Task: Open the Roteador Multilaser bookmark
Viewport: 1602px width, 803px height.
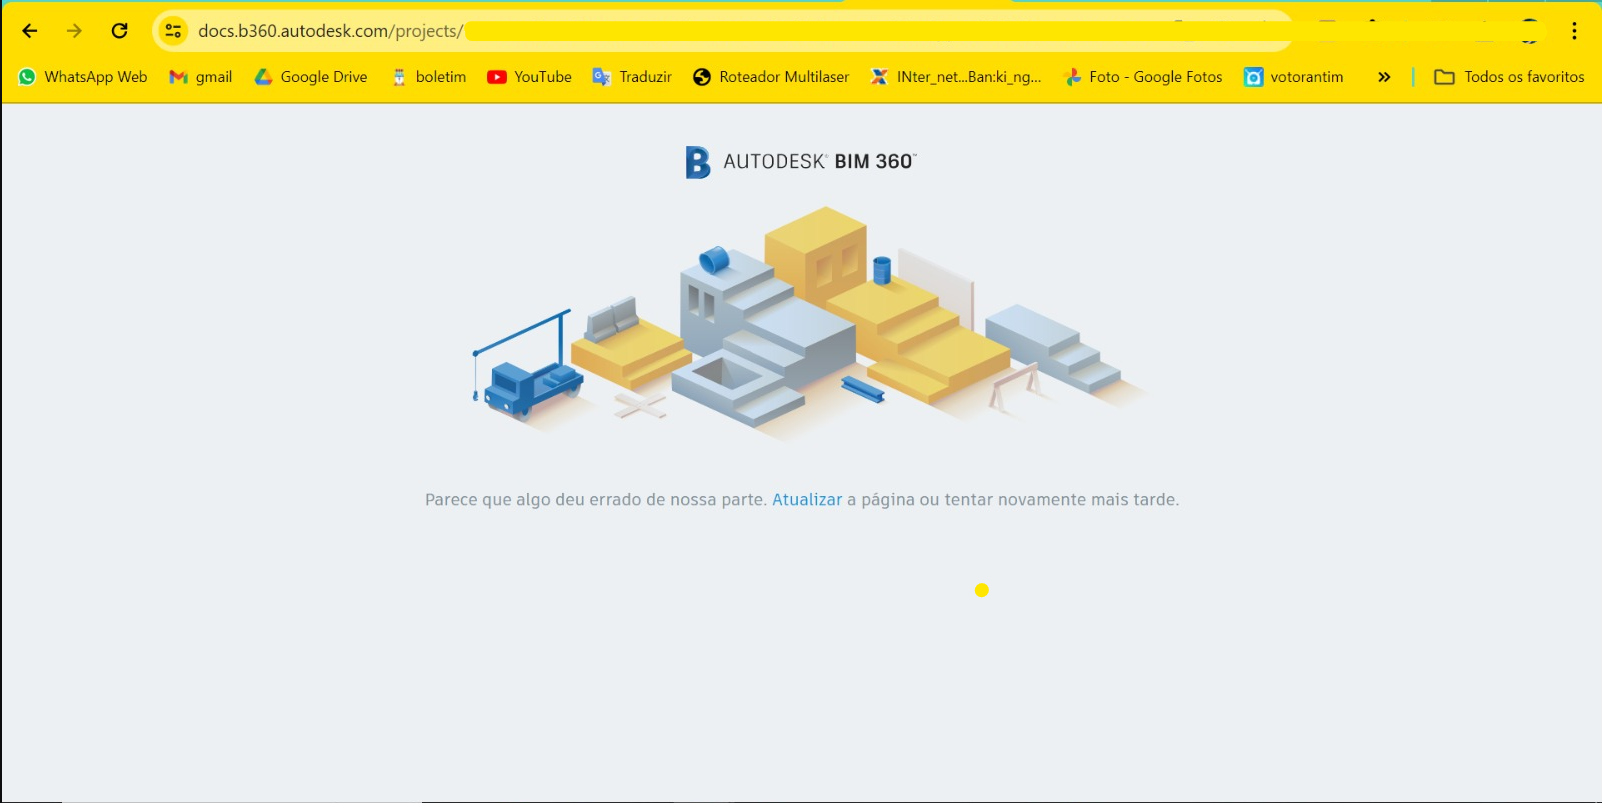Action: coord(771,77)
